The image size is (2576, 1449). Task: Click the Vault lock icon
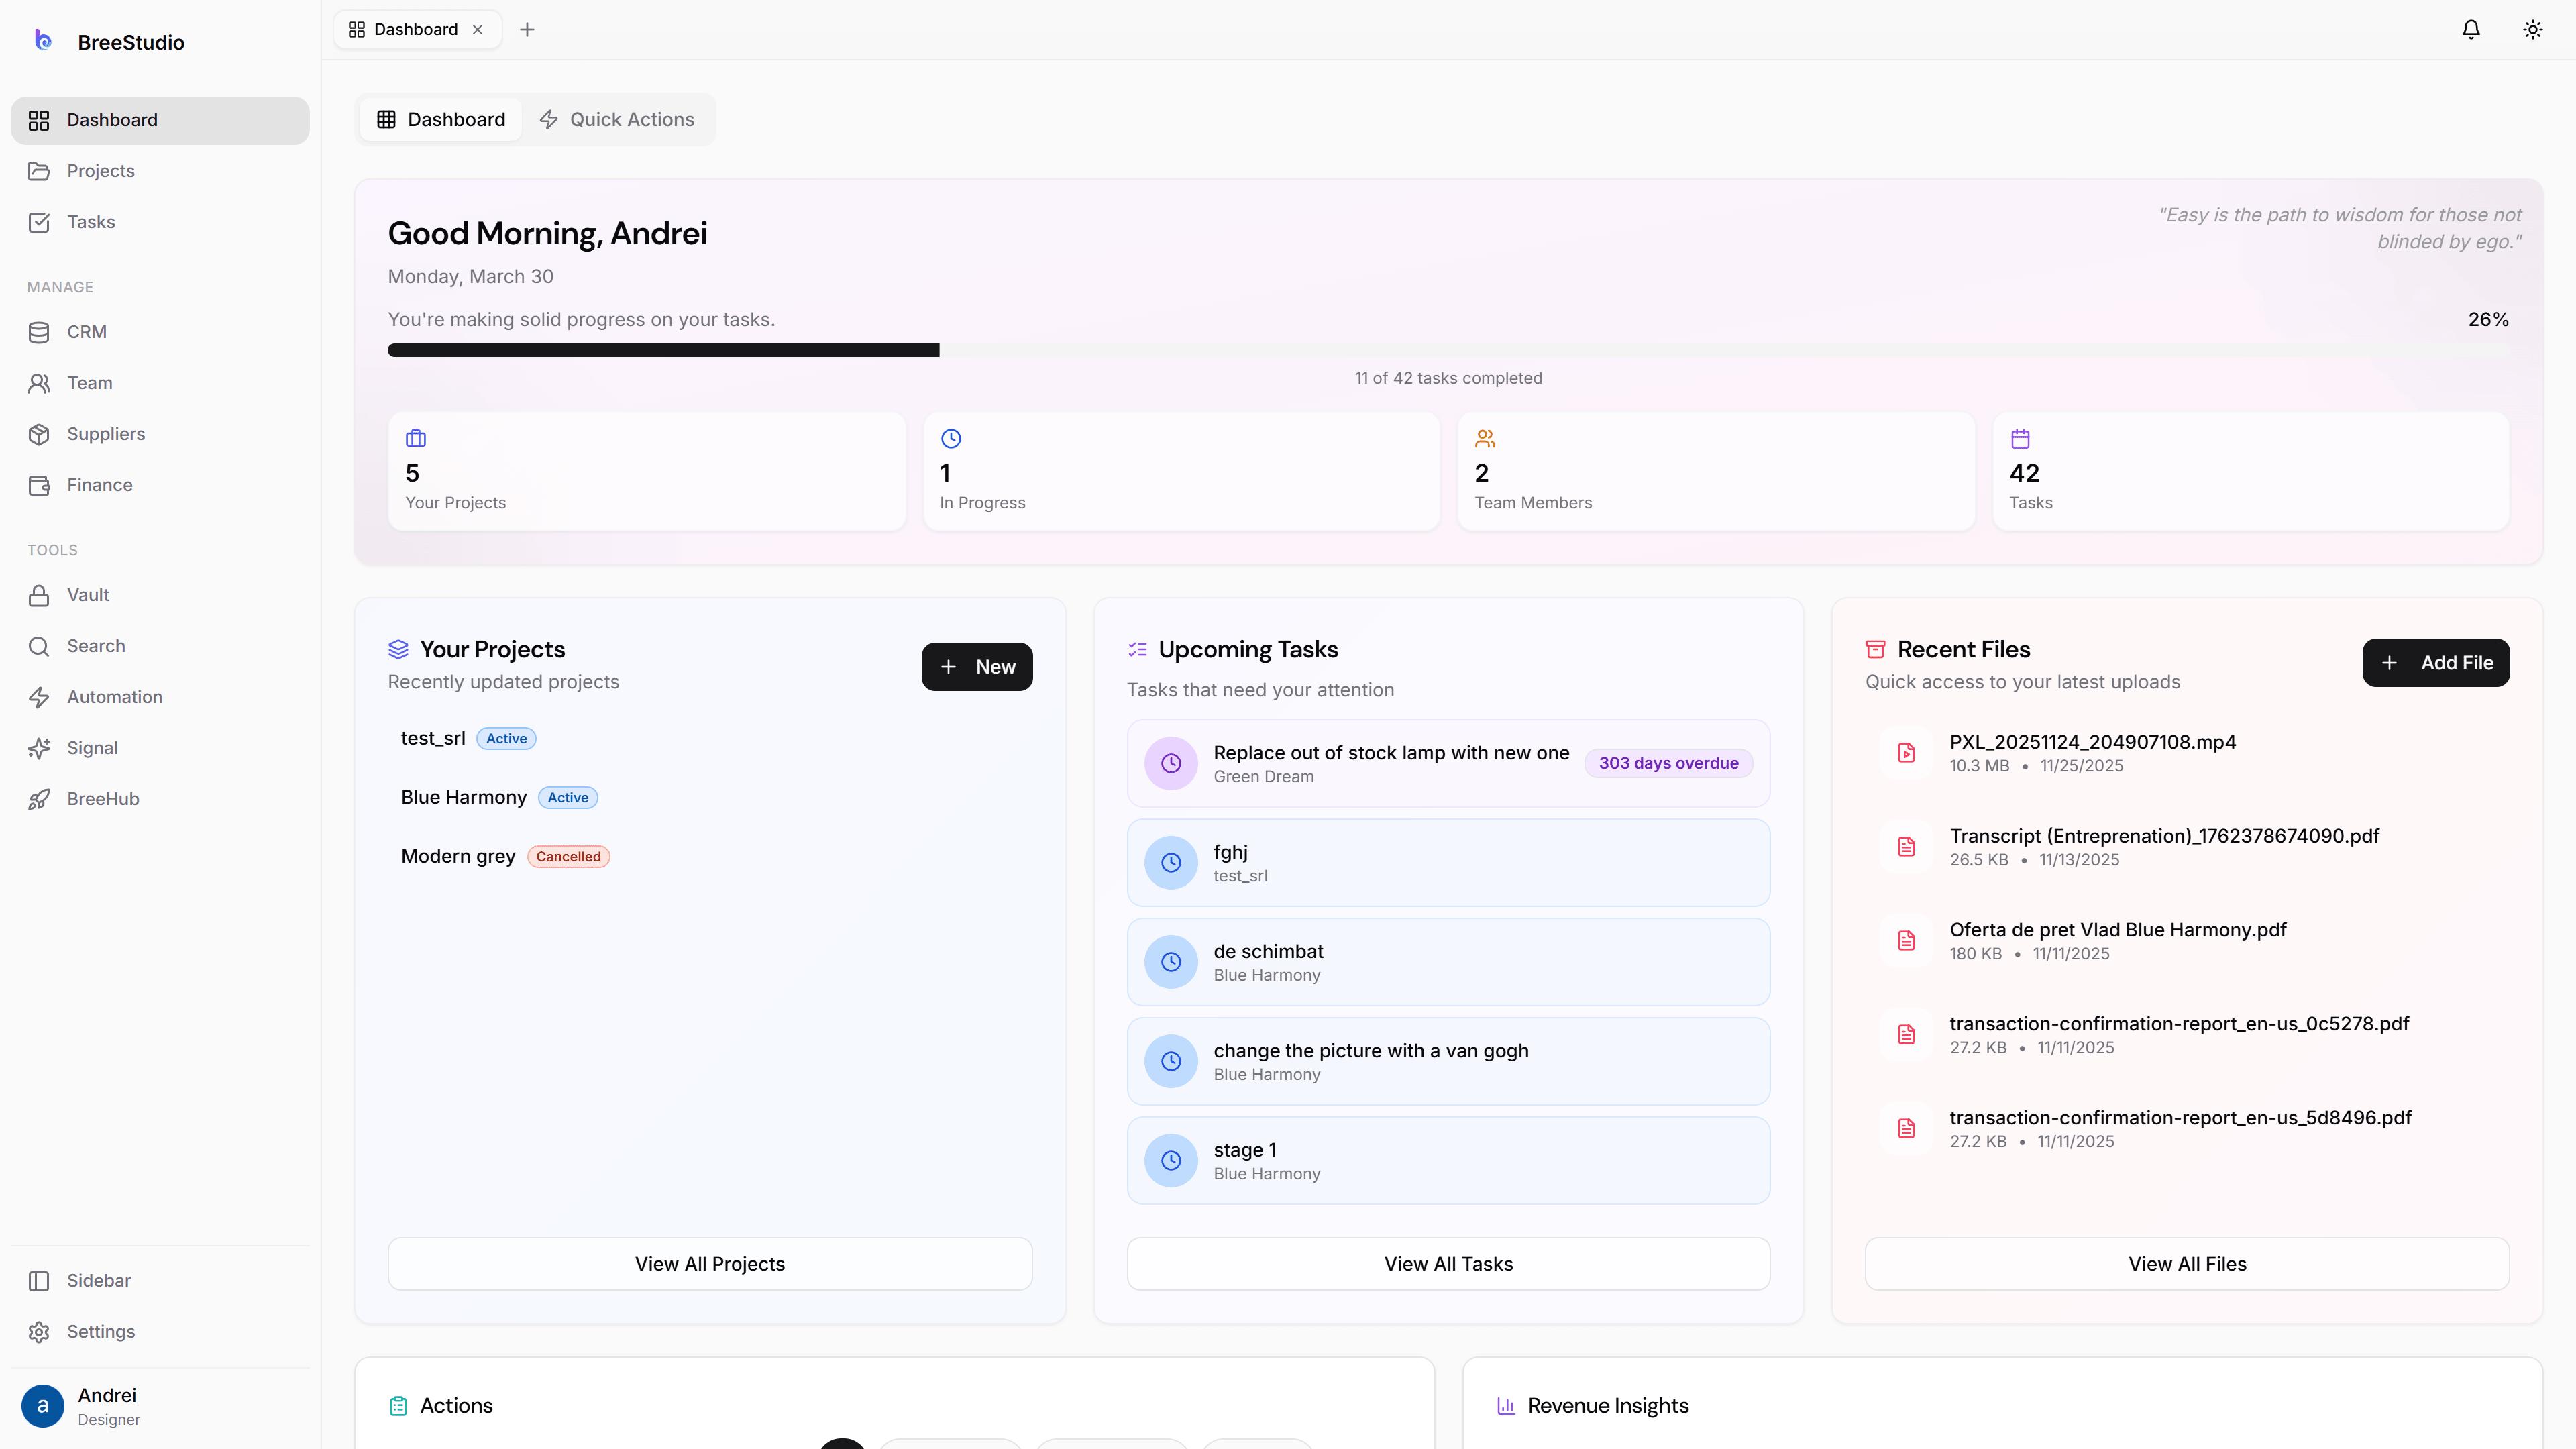(x=39, y=595)
